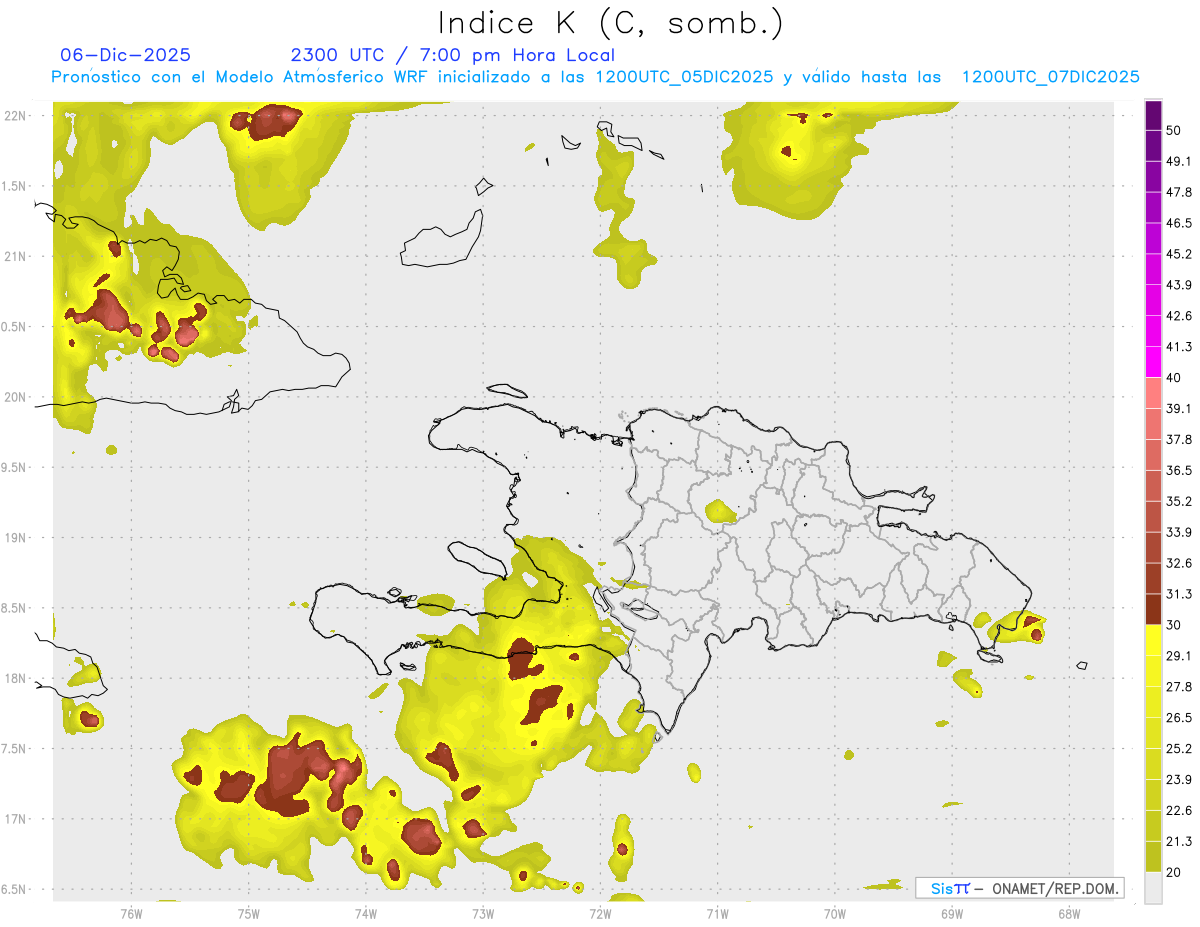Click the '1200UTC_05DIC2025' initialization time

[684, 77]
